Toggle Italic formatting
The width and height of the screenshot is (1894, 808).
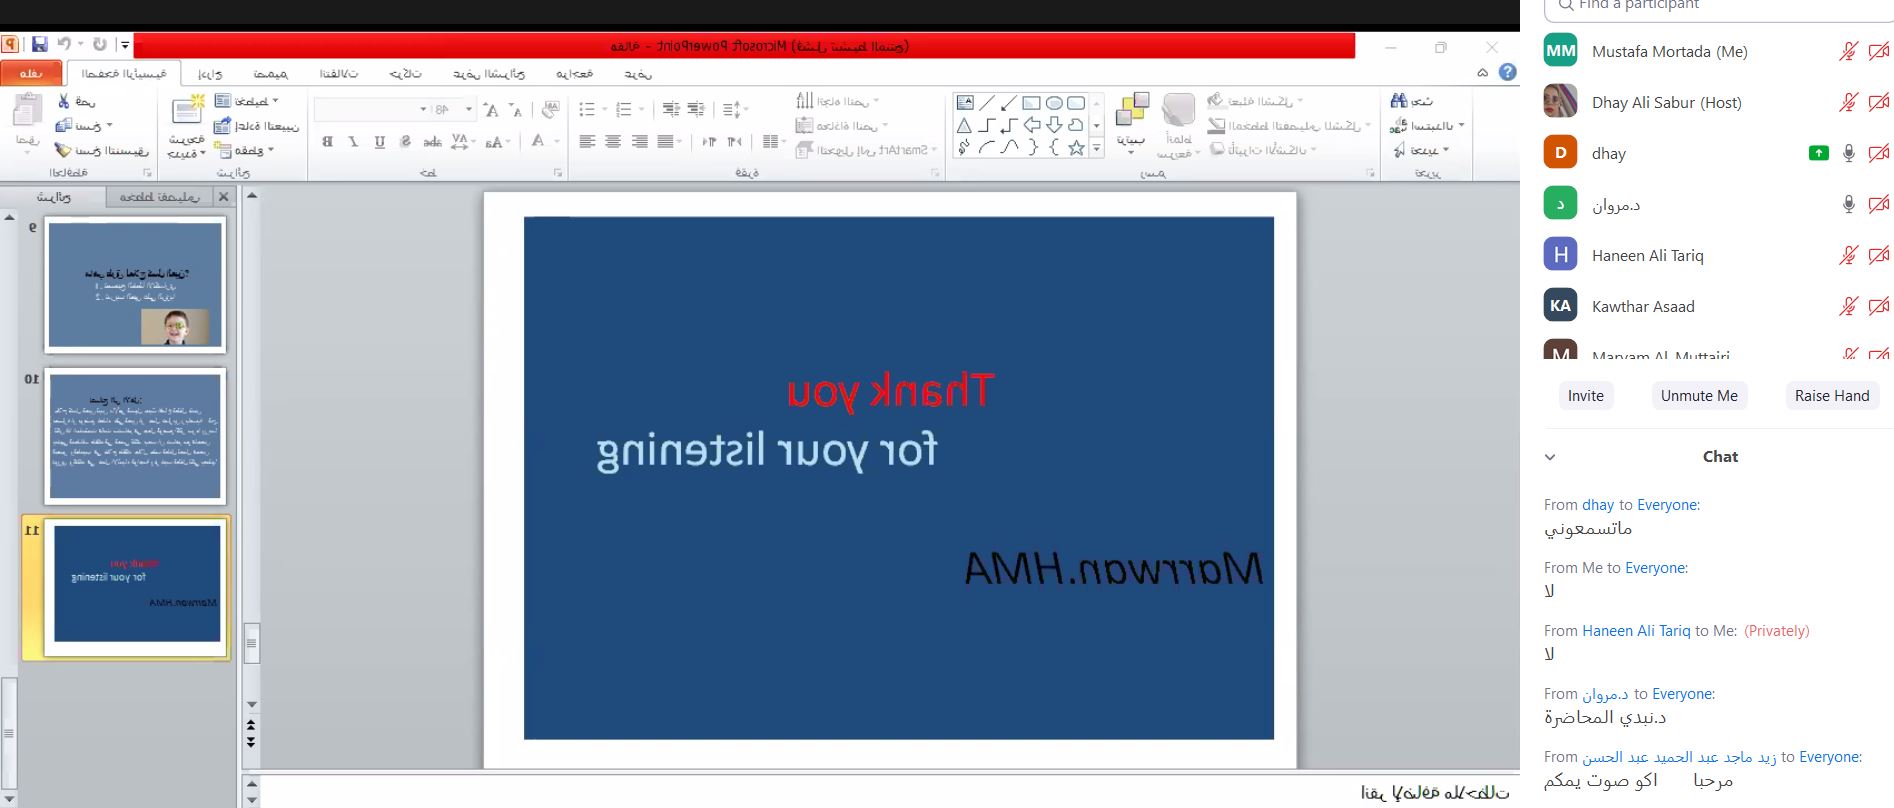(353, 142)
